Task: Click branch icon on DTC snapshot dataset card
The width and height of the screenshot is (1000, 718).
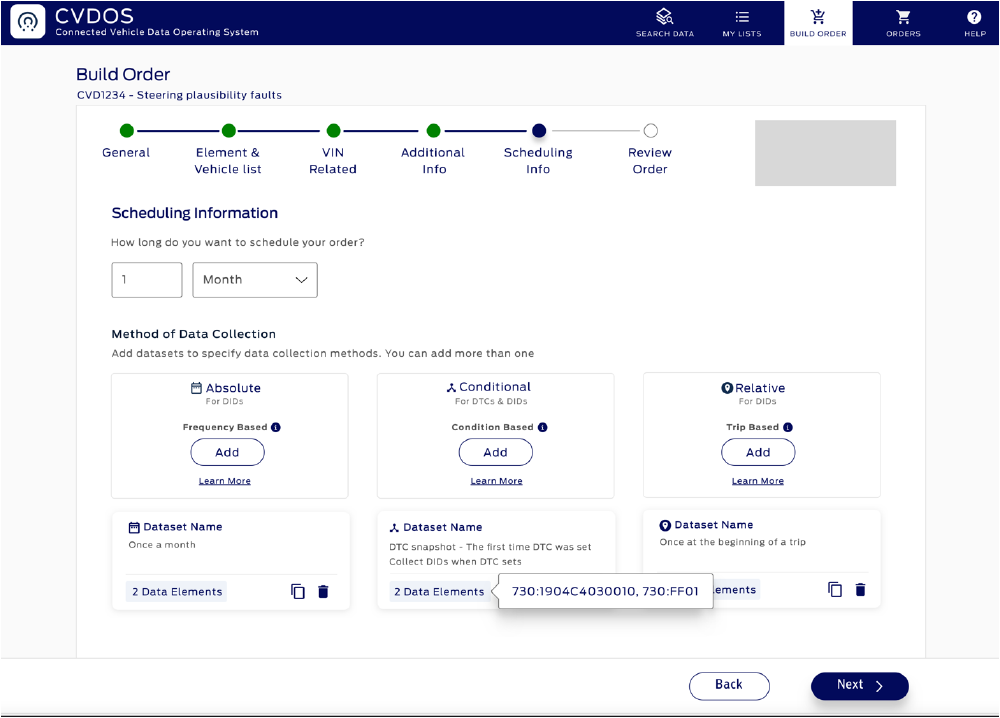Action: [x=394, y=528]
